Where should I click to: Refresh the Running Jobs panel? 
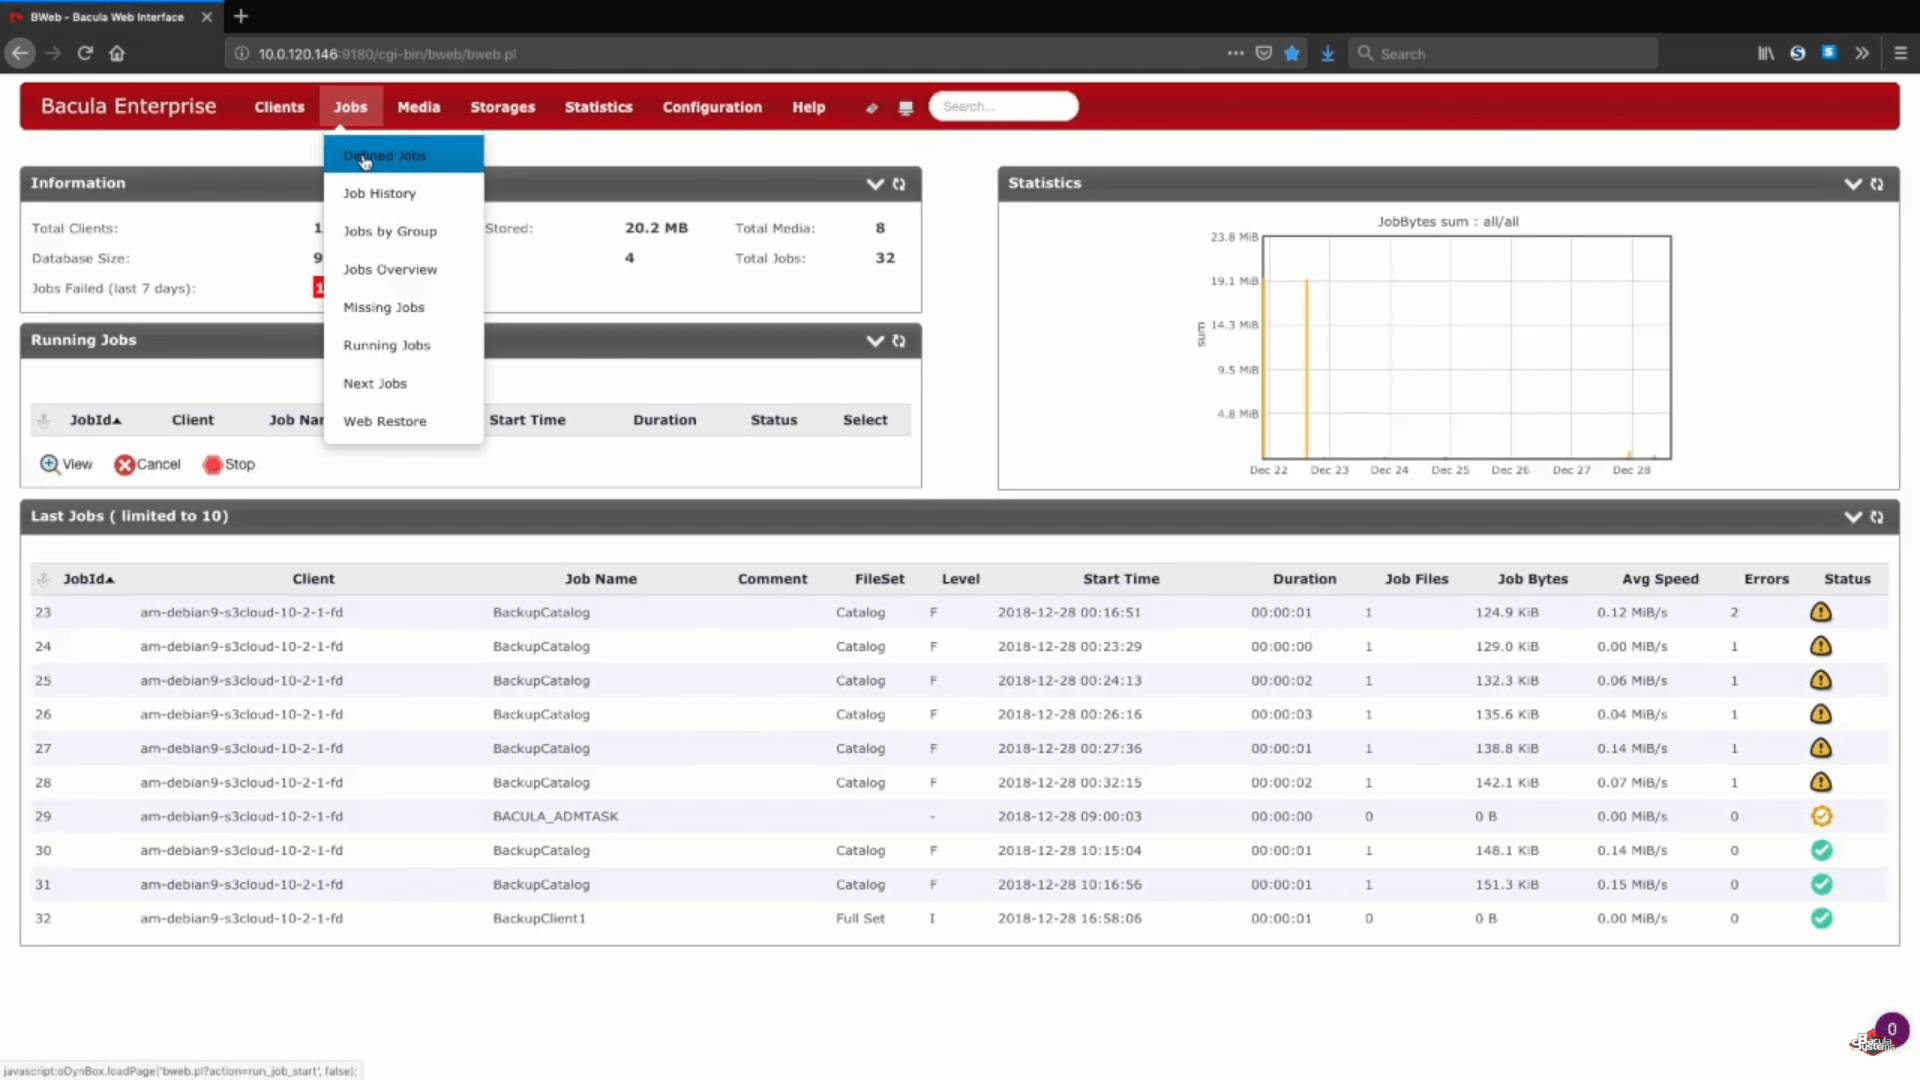click(899, 341)
